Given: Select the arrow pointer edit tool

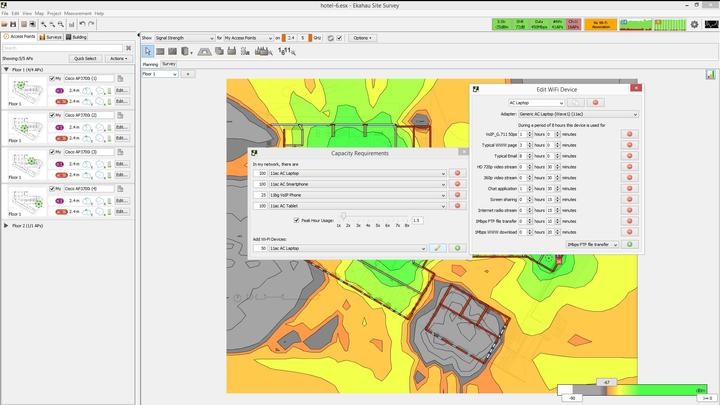Looking at the screenshot, I should coord(148,51).
